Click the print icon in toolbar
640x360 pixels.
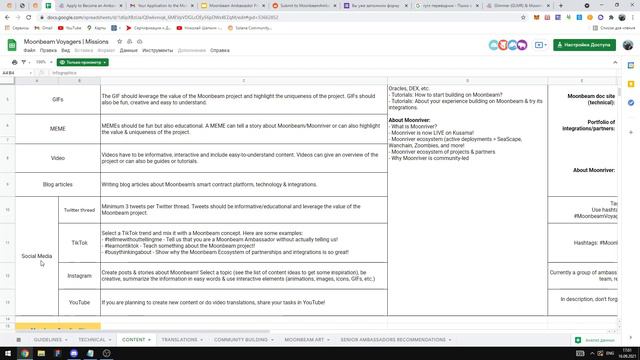(15, 62)
